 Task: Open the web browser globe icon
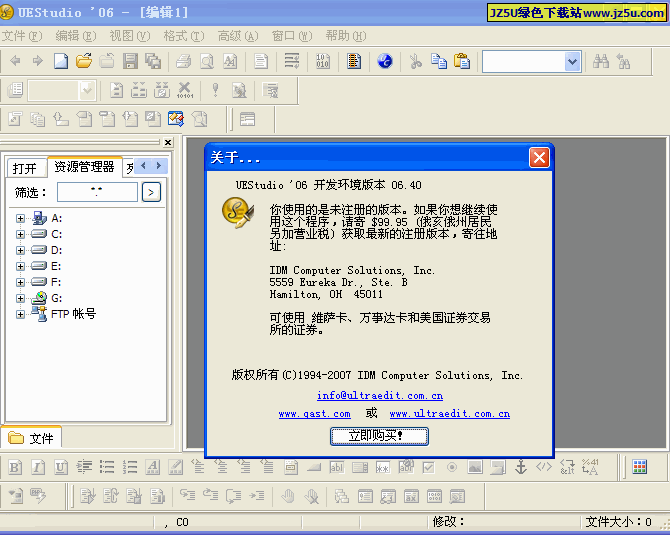[x=385, y=61]
